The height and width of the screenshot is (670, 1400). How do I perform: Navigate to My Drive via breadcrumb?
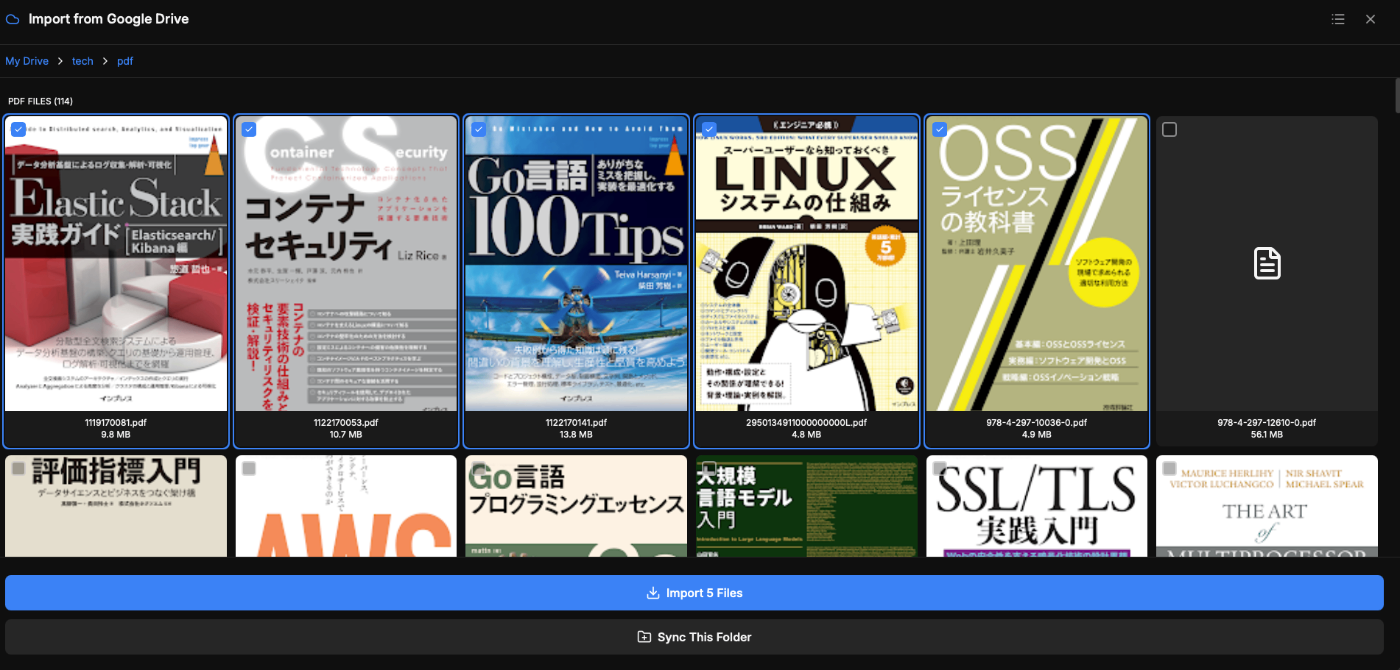27,61
